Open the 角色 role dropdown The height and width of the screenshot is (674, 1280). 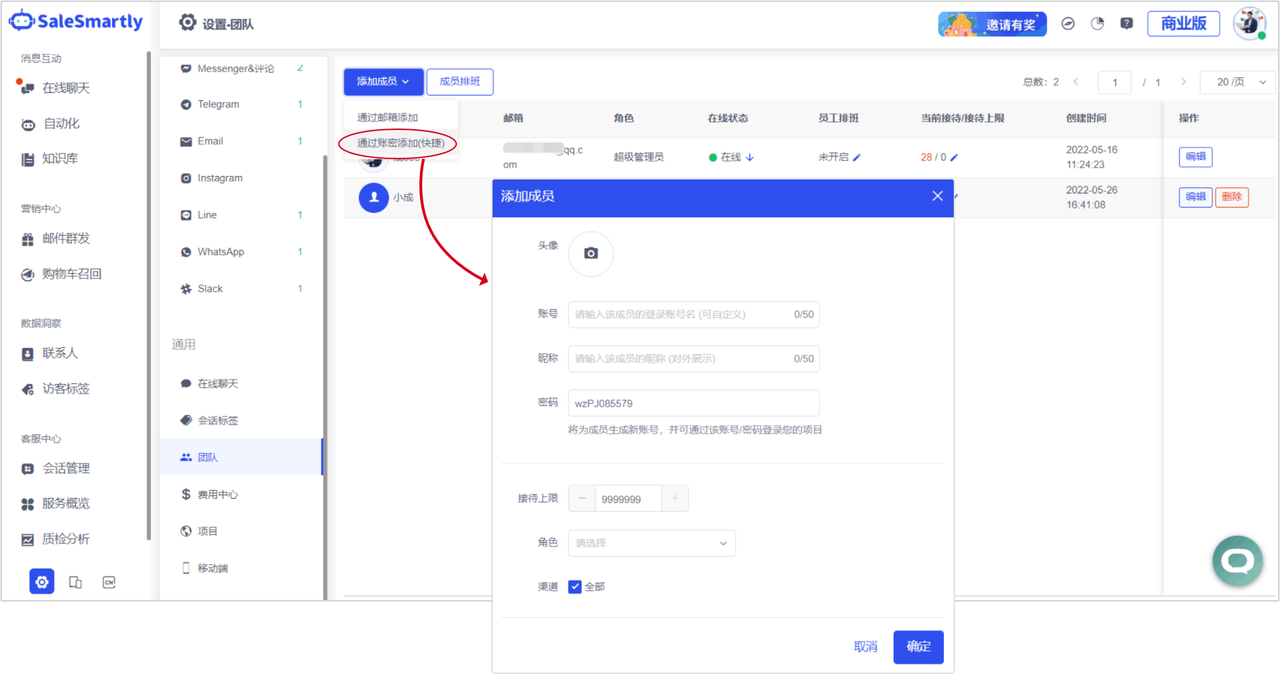(651, 543)
